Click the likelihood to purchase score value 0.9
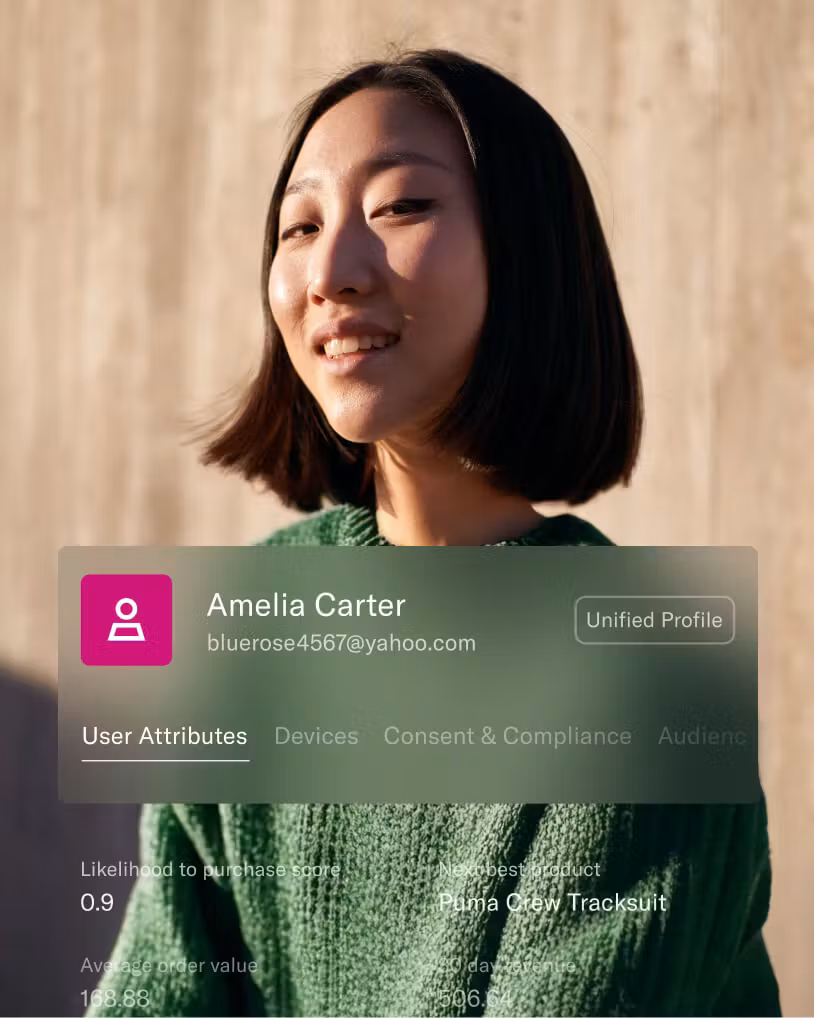 (96, 903)
